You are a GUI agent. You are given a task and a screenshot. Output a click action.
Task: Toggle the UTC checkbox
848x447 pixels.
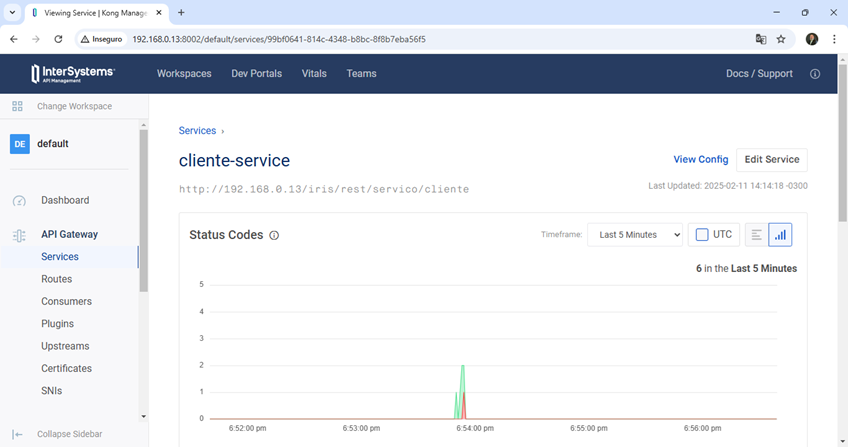[702, 235]
